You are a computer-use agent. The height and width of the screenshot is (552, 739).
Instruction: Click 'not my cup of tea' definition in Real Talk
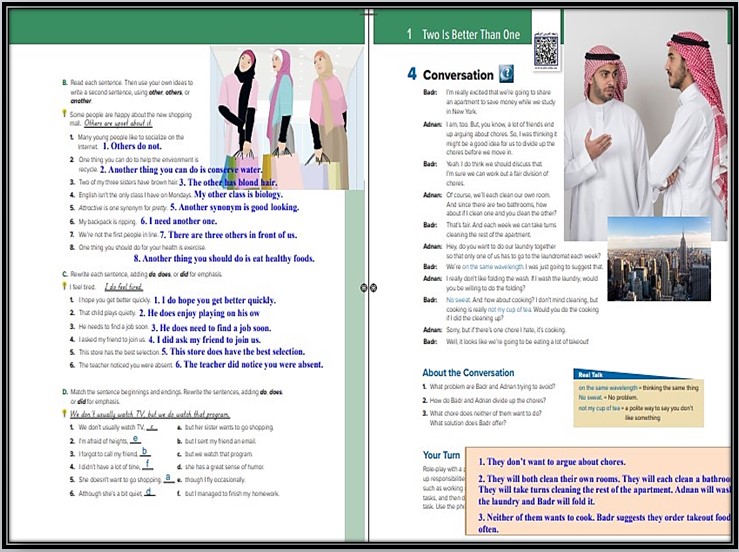tap(636, 412)
